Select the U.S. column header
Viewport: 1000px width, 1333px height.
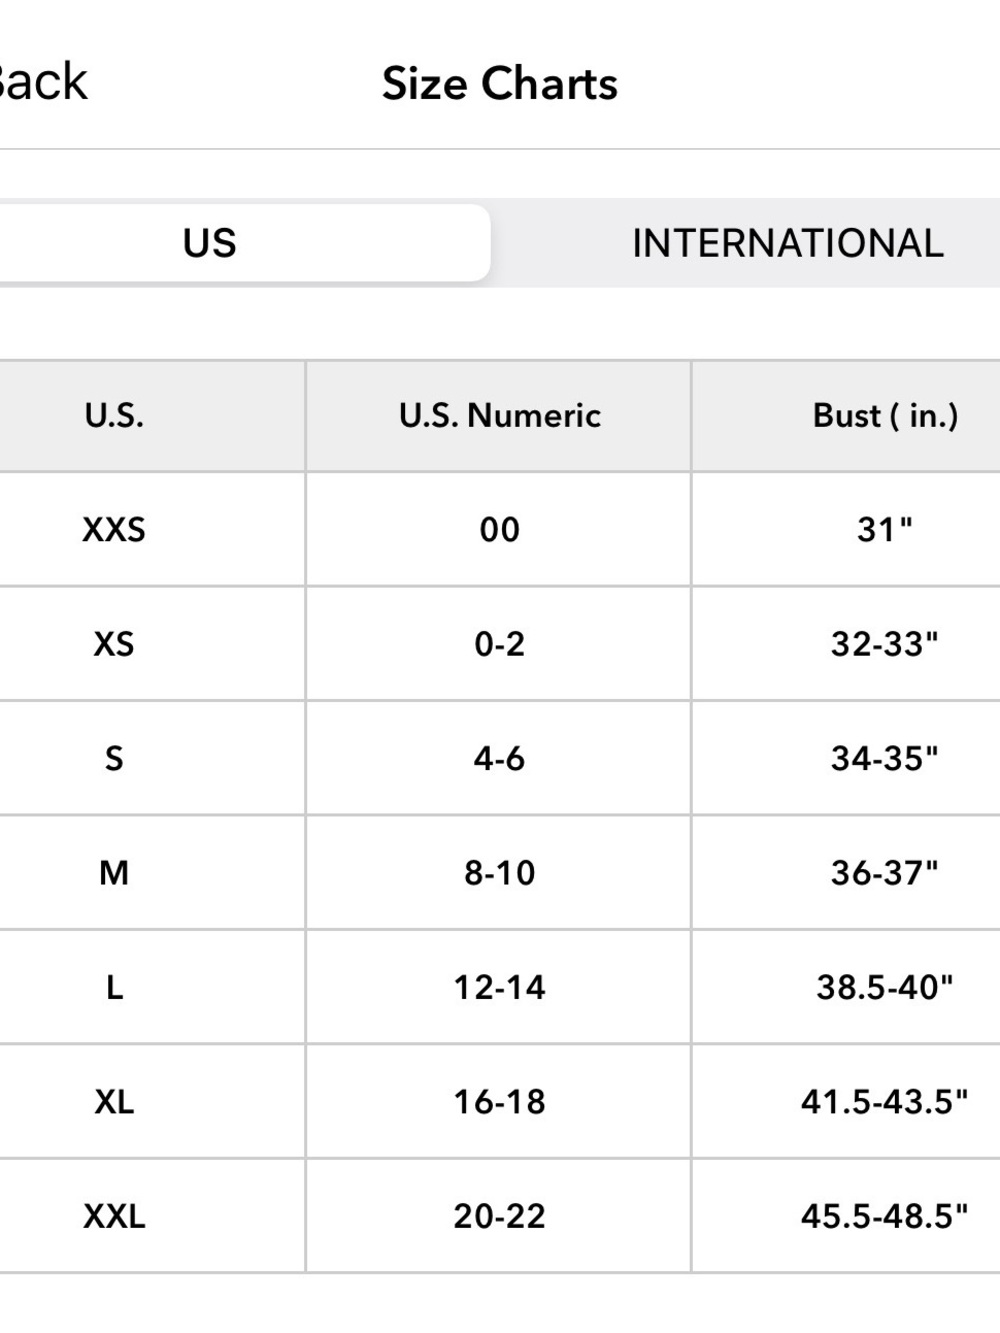point(152,416)
